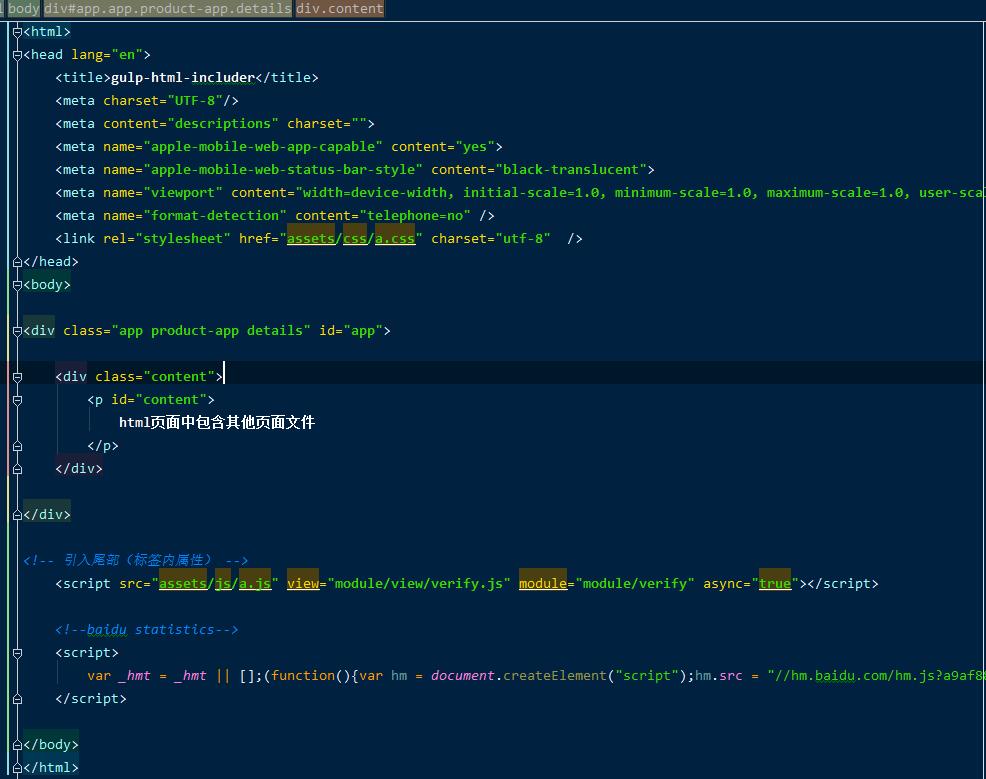Click the "viewport" meta name
Screen dimensions: 986x779
pyautogui.click(x=183, y=192)
